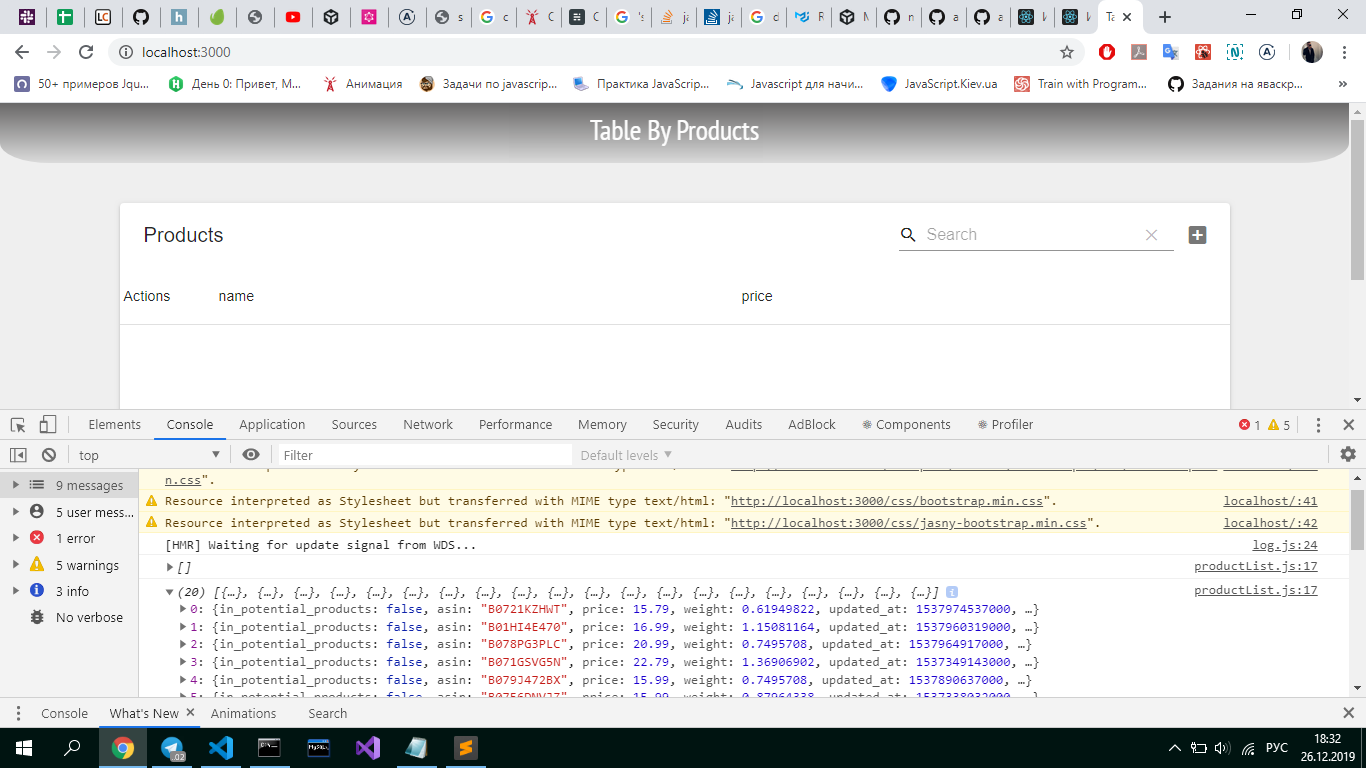This screenshot has height=768, width=1366.
Task: Go back to the previous page
Action: 22,52
